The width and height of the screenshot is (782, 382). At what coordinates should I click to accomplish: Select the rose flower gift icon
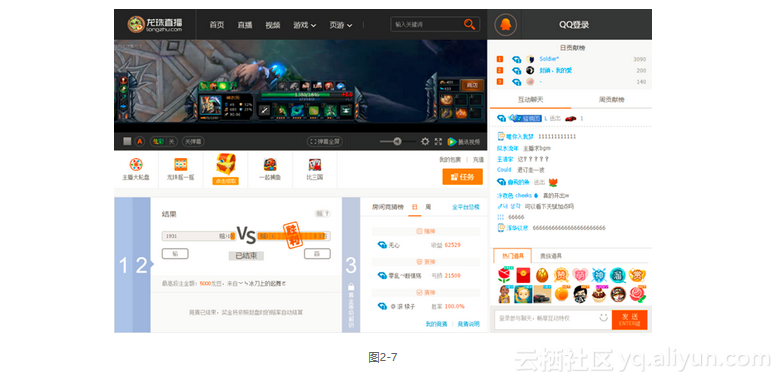(505, 275)
